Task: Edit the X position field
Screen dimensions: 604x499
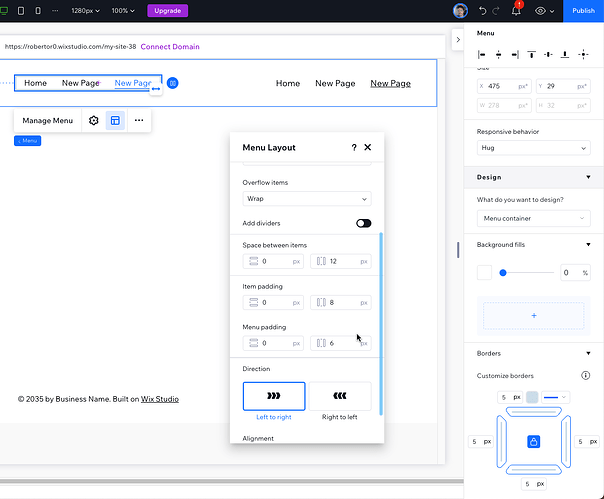Action: 504,86
